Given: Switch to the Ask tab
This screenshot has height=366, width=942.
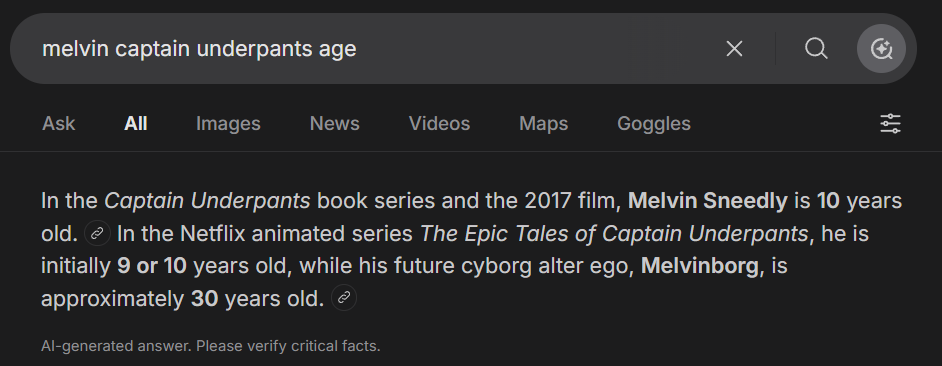Looking at the screenshot, I should tap(58, 124).
